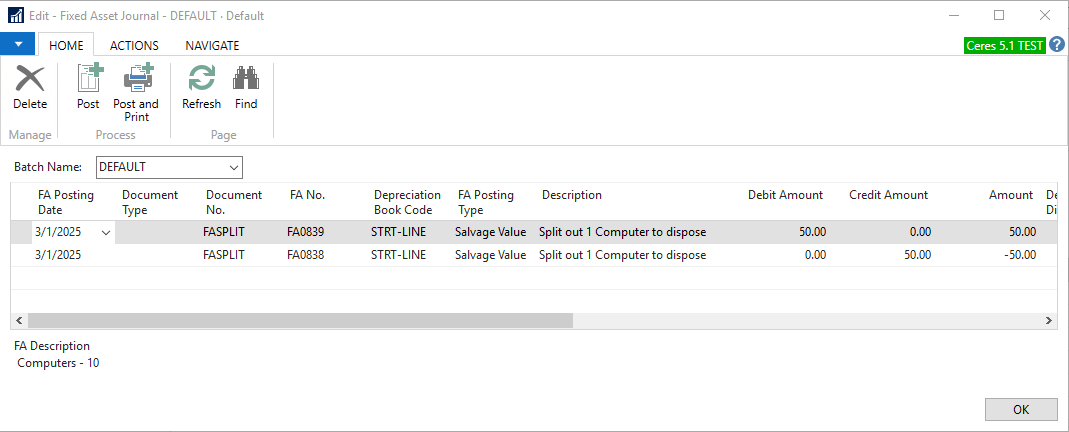Open the FA Posting Date dropdown arrow
This screenshot has width=1069, height=432.
coord(106,232)
